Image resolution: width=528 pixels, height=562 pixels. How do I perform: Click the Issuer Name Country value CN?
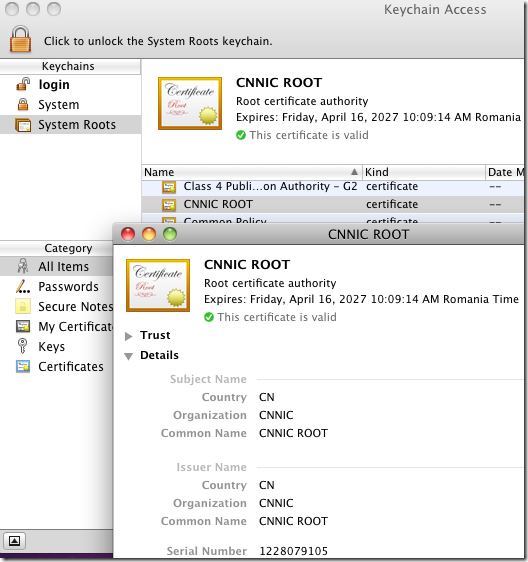pos(267,485)
